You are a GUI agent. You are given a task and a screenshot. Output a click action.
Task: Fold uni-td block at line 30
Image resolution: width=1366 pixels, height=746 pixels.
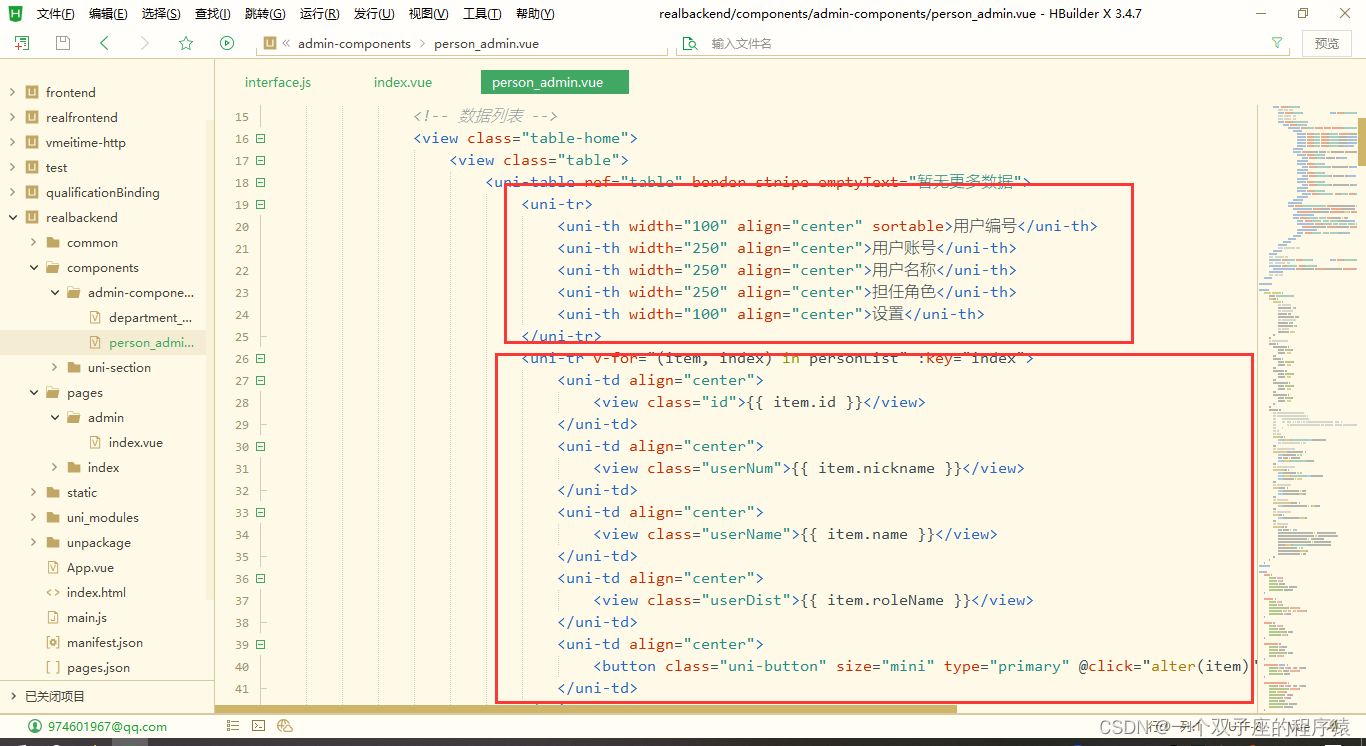click(x=261, y=447)
